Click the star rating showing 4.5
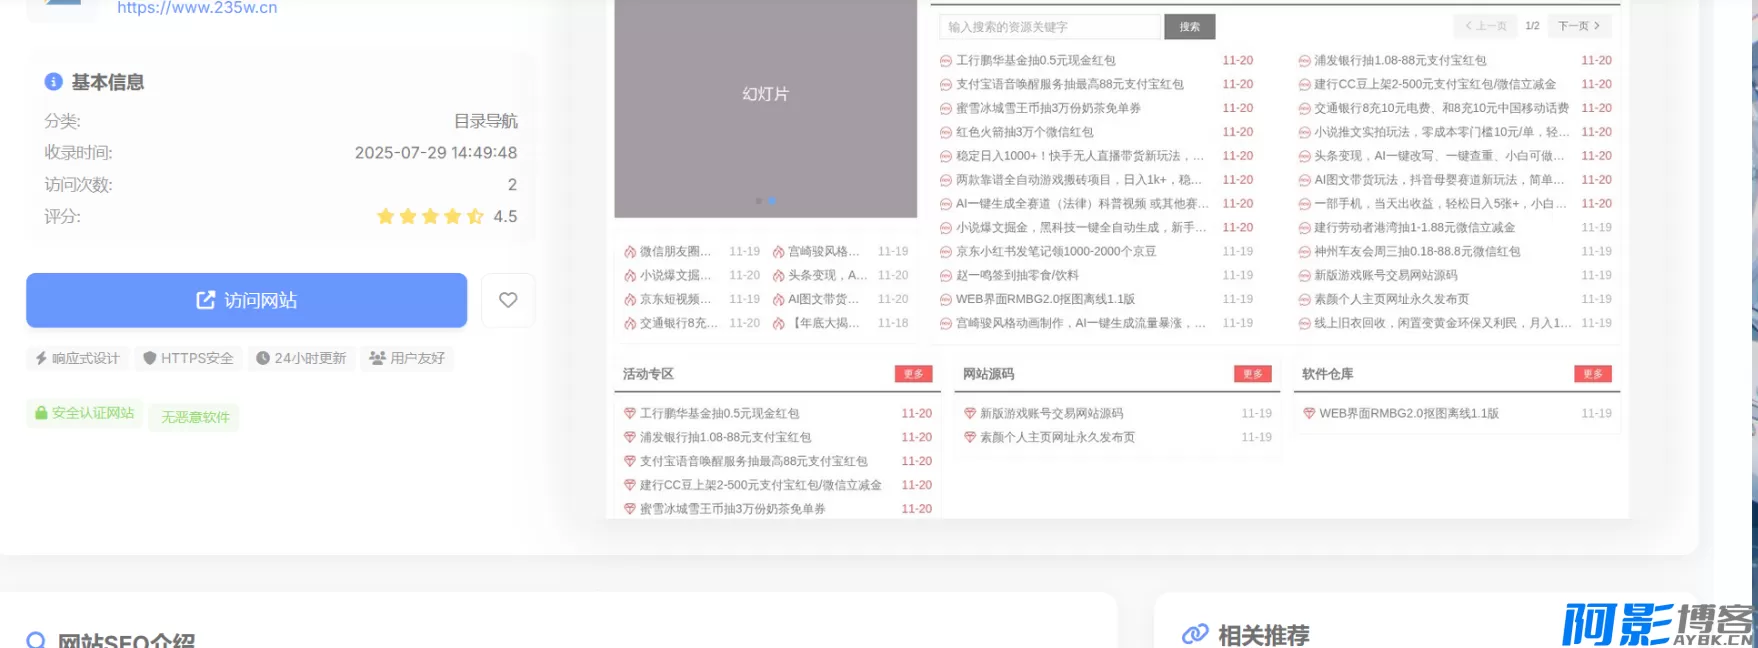 pos(430,216)
